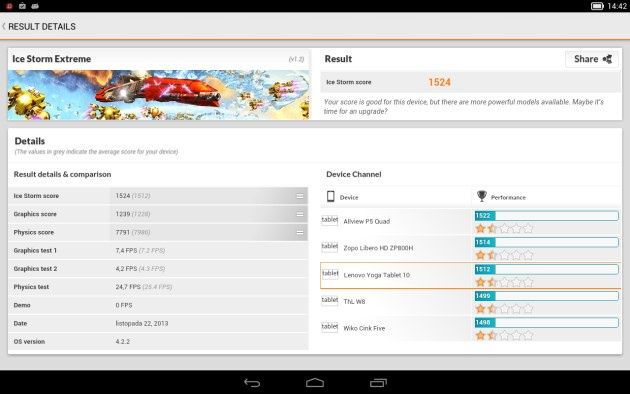
Task: Click tablet icon beside TNL W8
Action: (329, 300)
